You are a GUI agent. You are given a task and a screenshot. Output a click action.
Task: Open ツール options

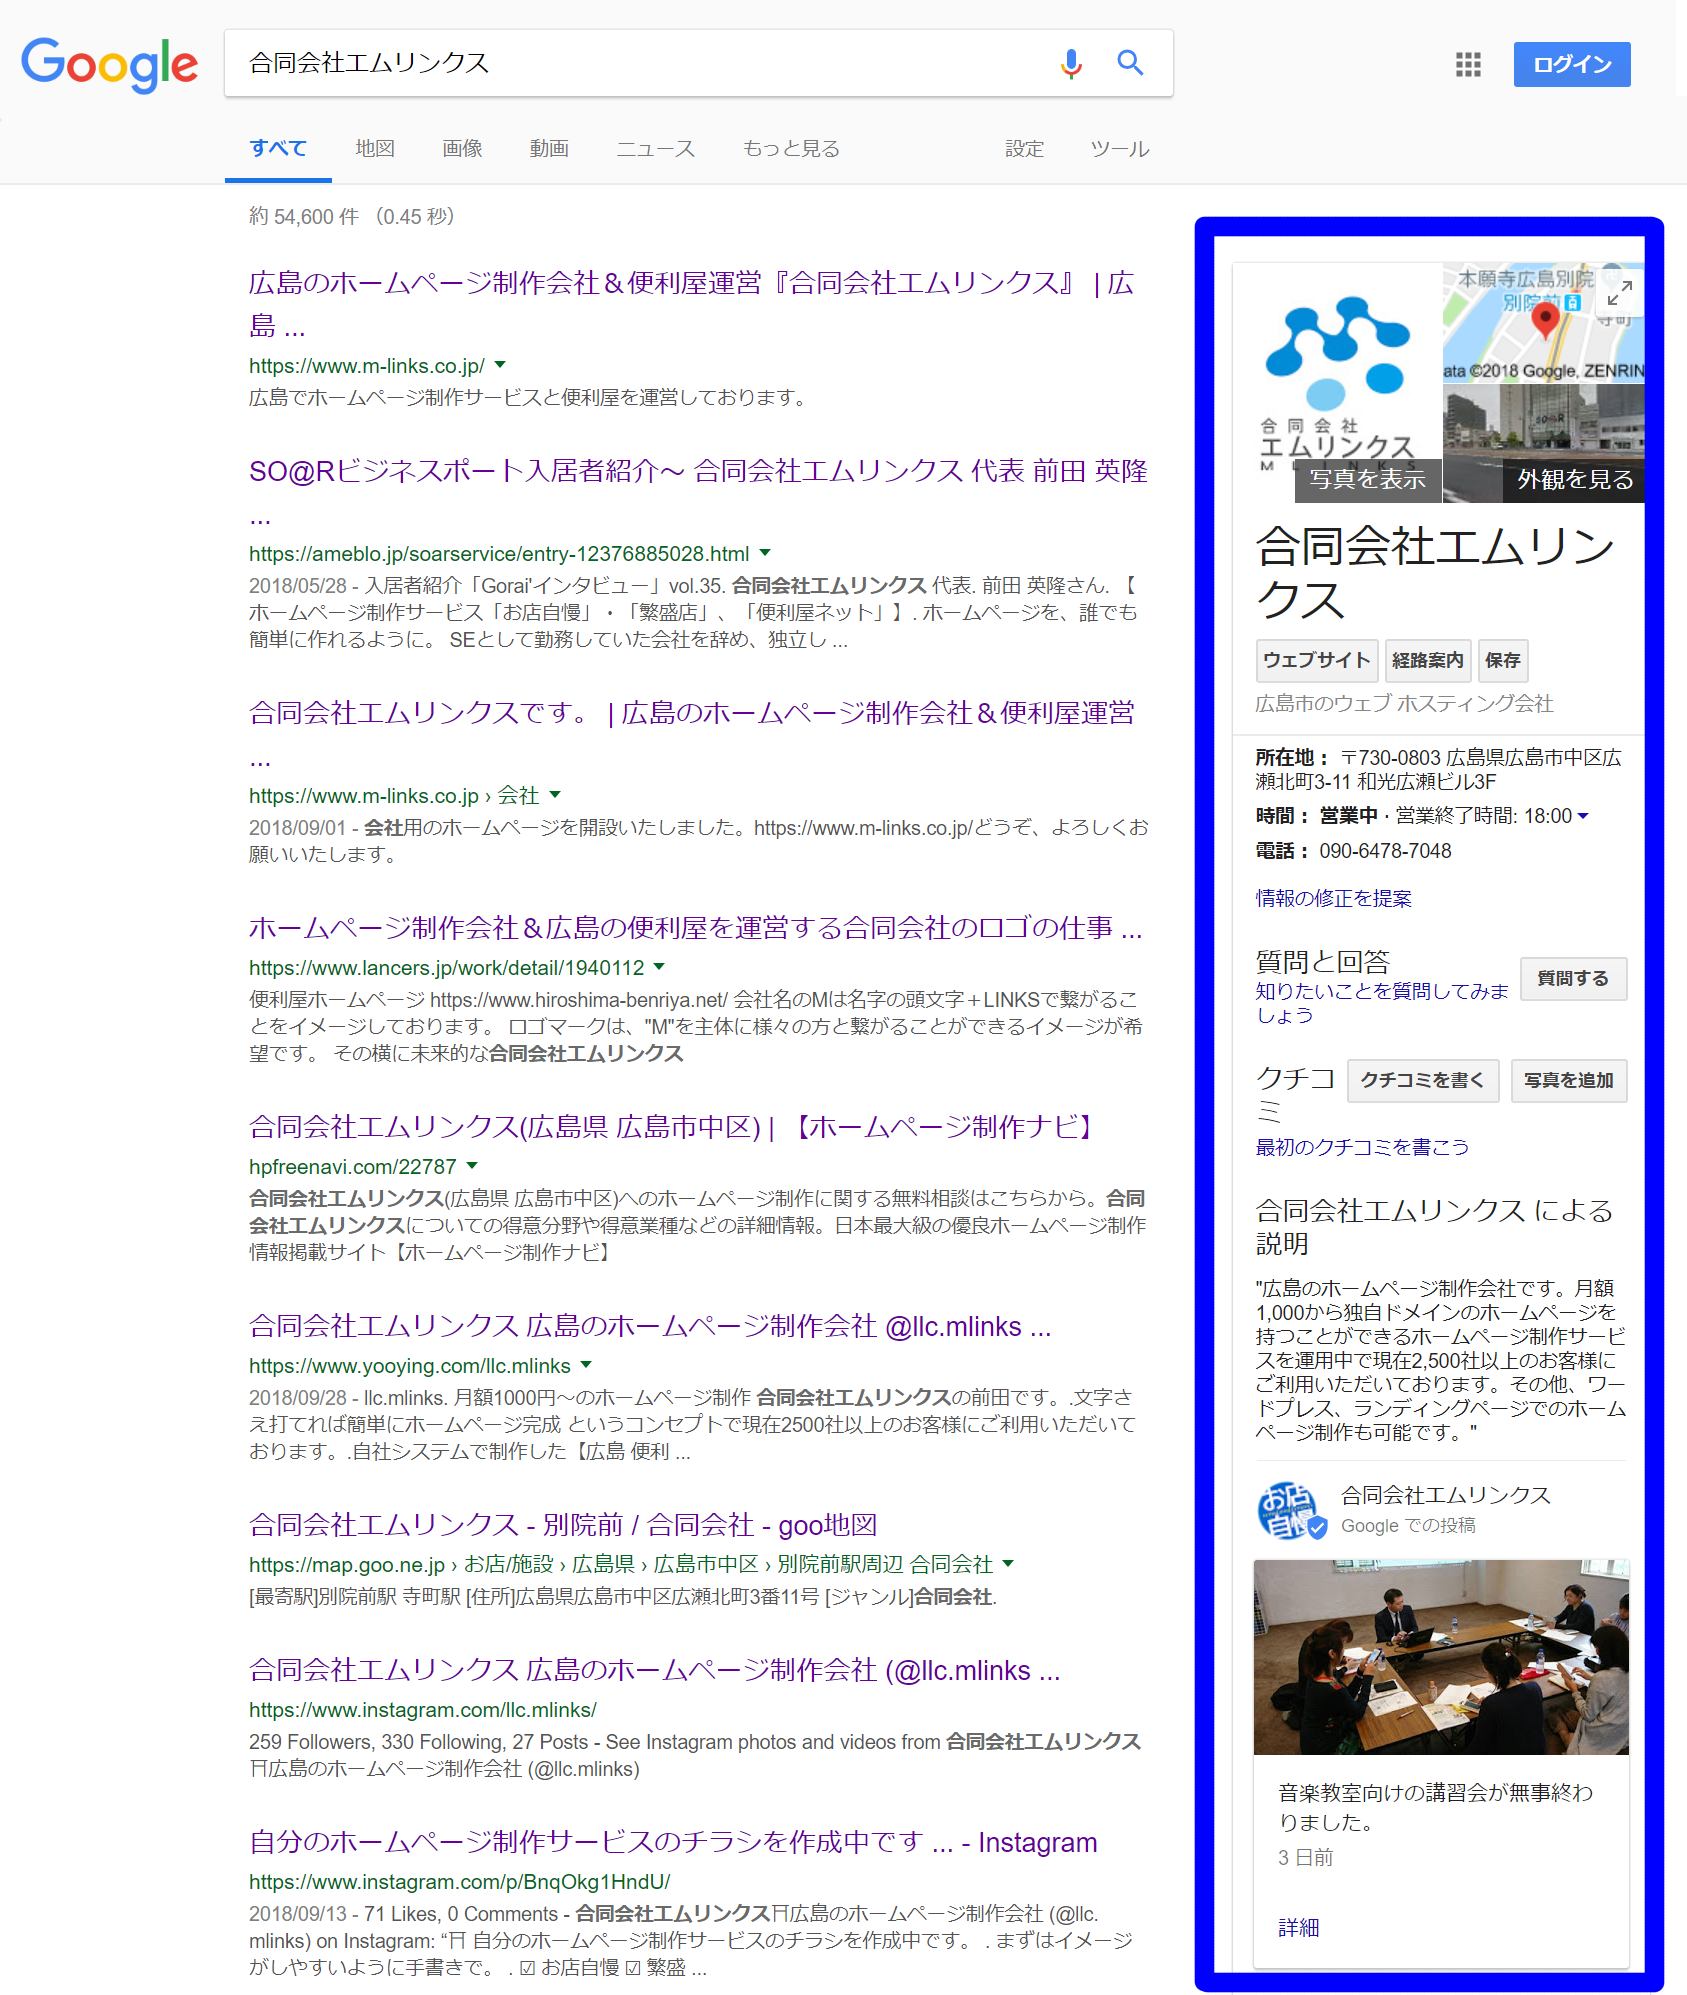pyautogui.click(x=1119, y=149)
